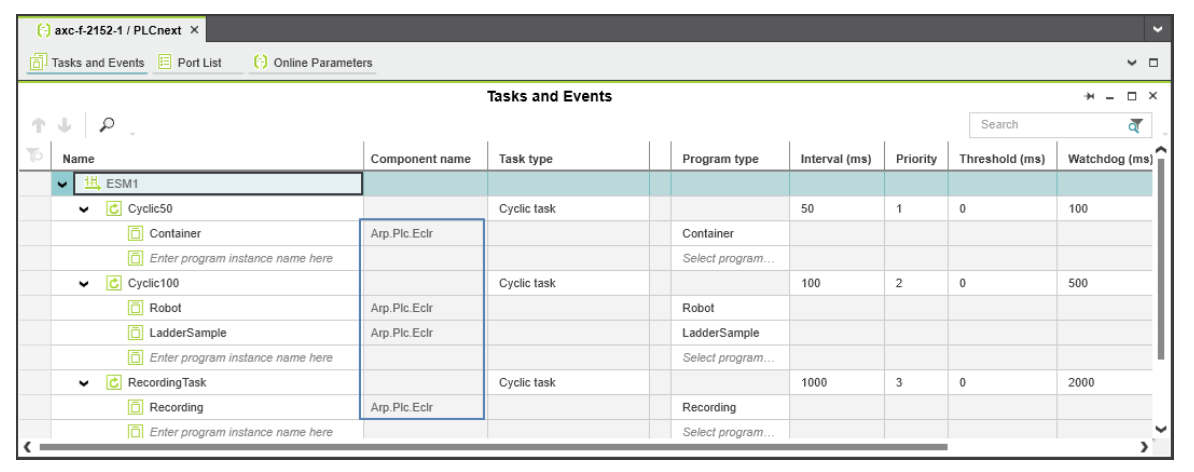1194x472 pixels.
Task: Click the Watchdog (ms) column header
Action: 1109,159
